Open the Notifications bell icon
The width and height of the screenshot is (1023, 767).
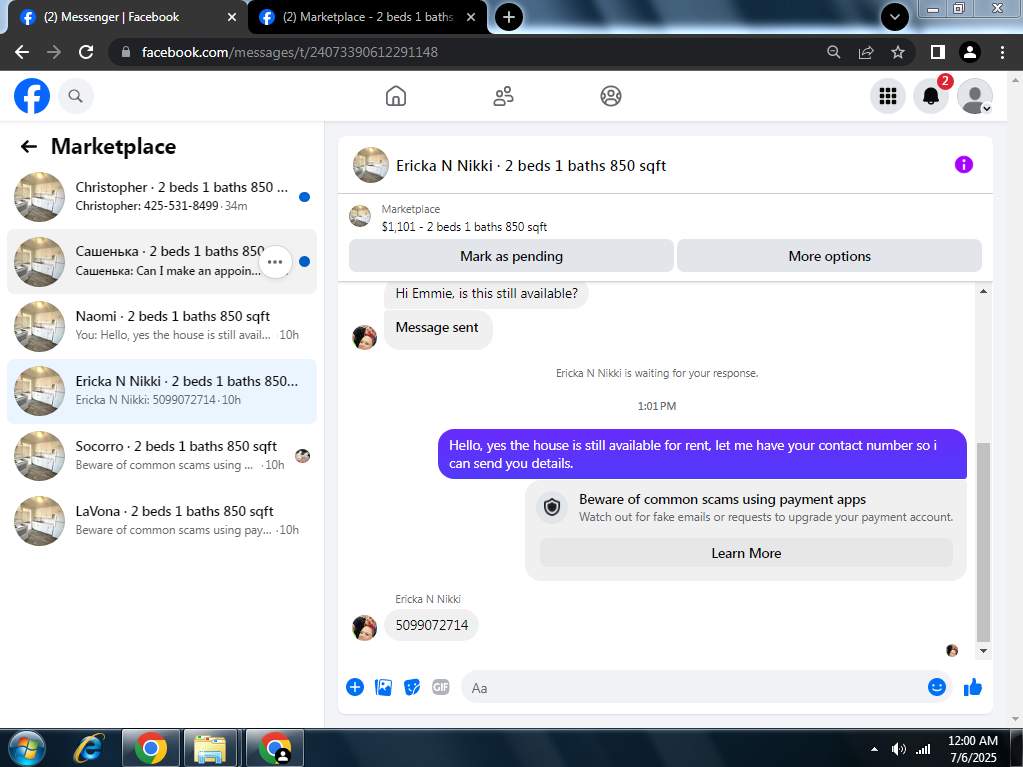click(x=930, y=96)
